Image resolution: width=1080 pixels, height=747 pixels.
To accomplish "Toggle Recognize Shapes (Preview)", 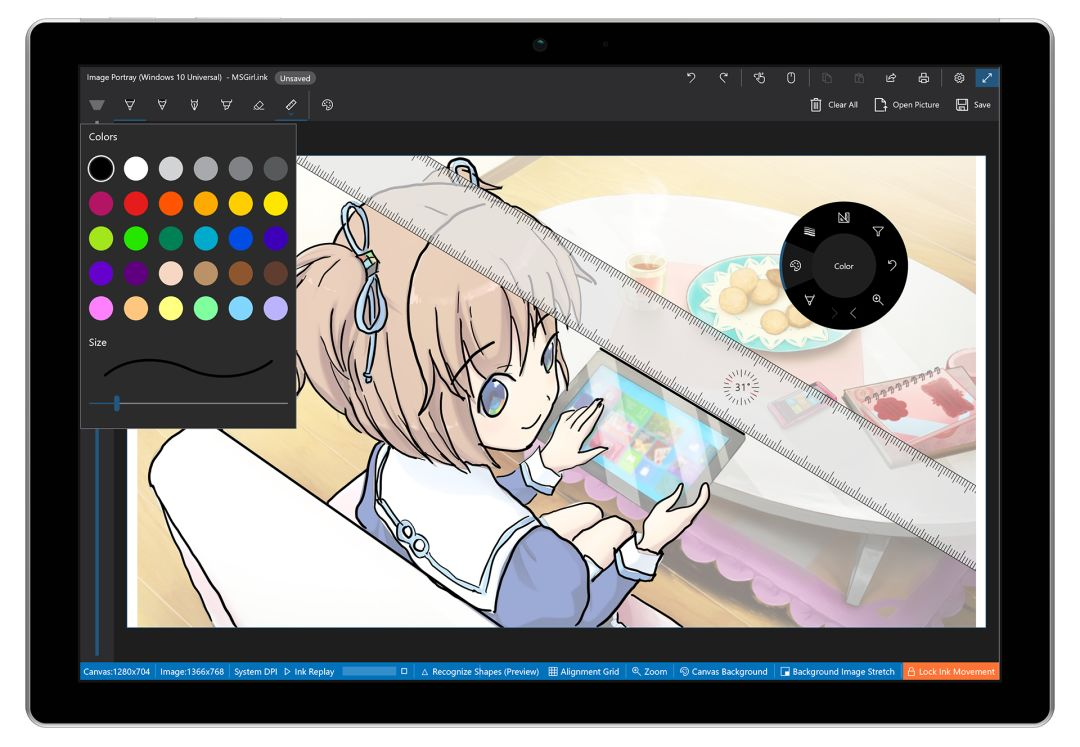I will tap(479, 671).
